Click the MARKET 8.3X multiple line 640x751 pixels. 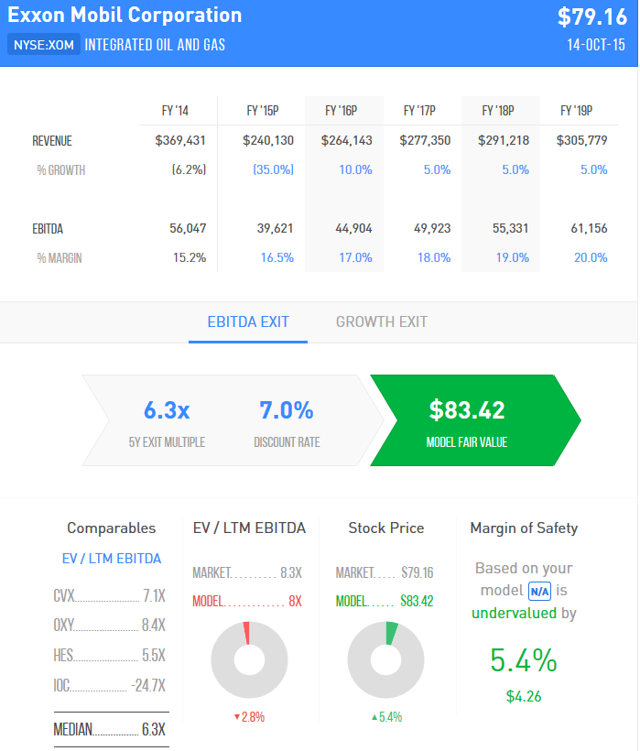(x=247, y=573)
